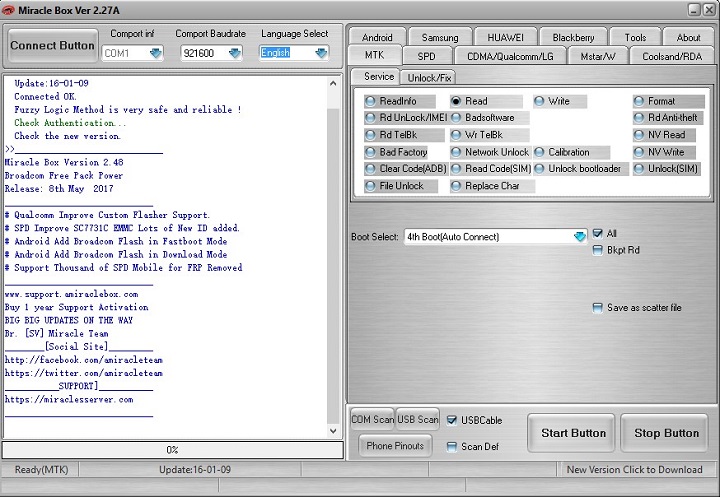Click the COM Scan button
Screen dimensions: 720x497
372,419
